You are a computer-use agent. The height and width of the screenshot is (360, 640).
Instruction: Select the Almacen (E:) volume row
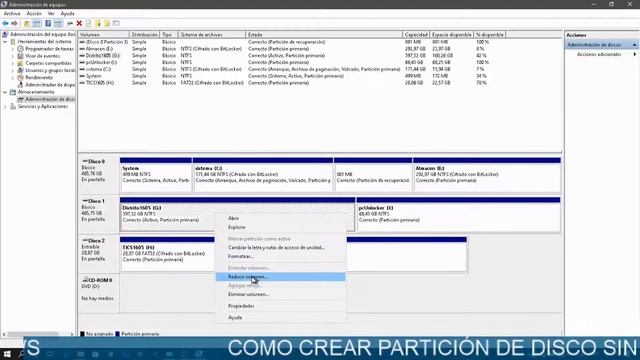click(x=292, y=49)
